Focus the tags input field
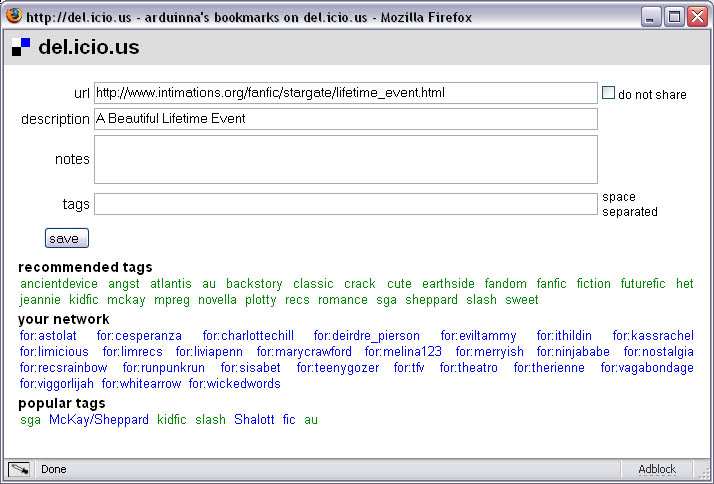714x484 pixels. (x=346, y=204)
